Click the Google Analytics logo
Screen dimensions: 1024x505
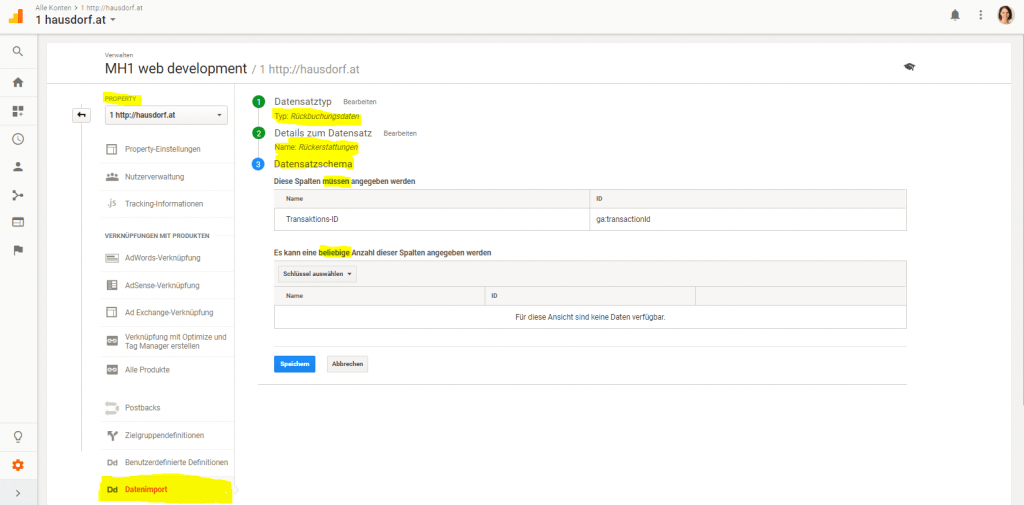[15, 16]
